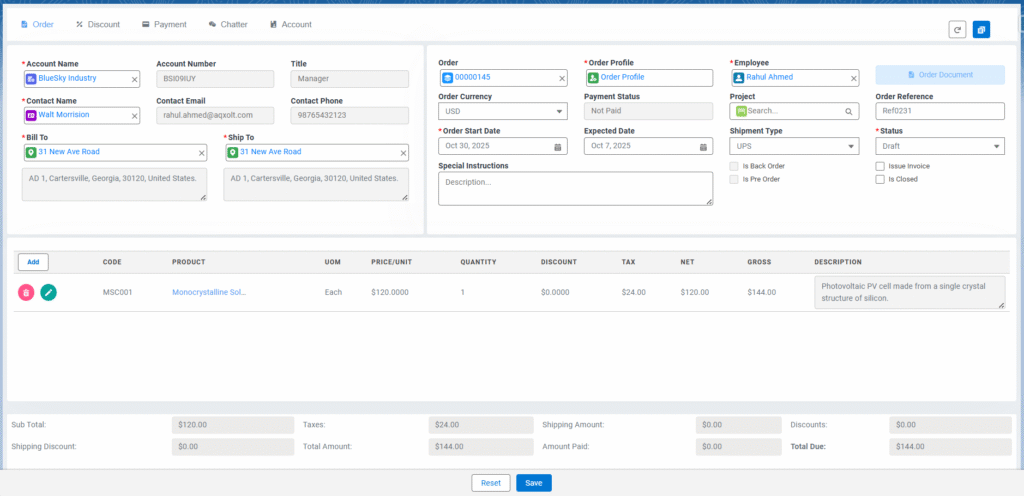The image size is (1024, 496).
Task: Clear the Rahul Ahmed employee field
Action: pos(853,78)
